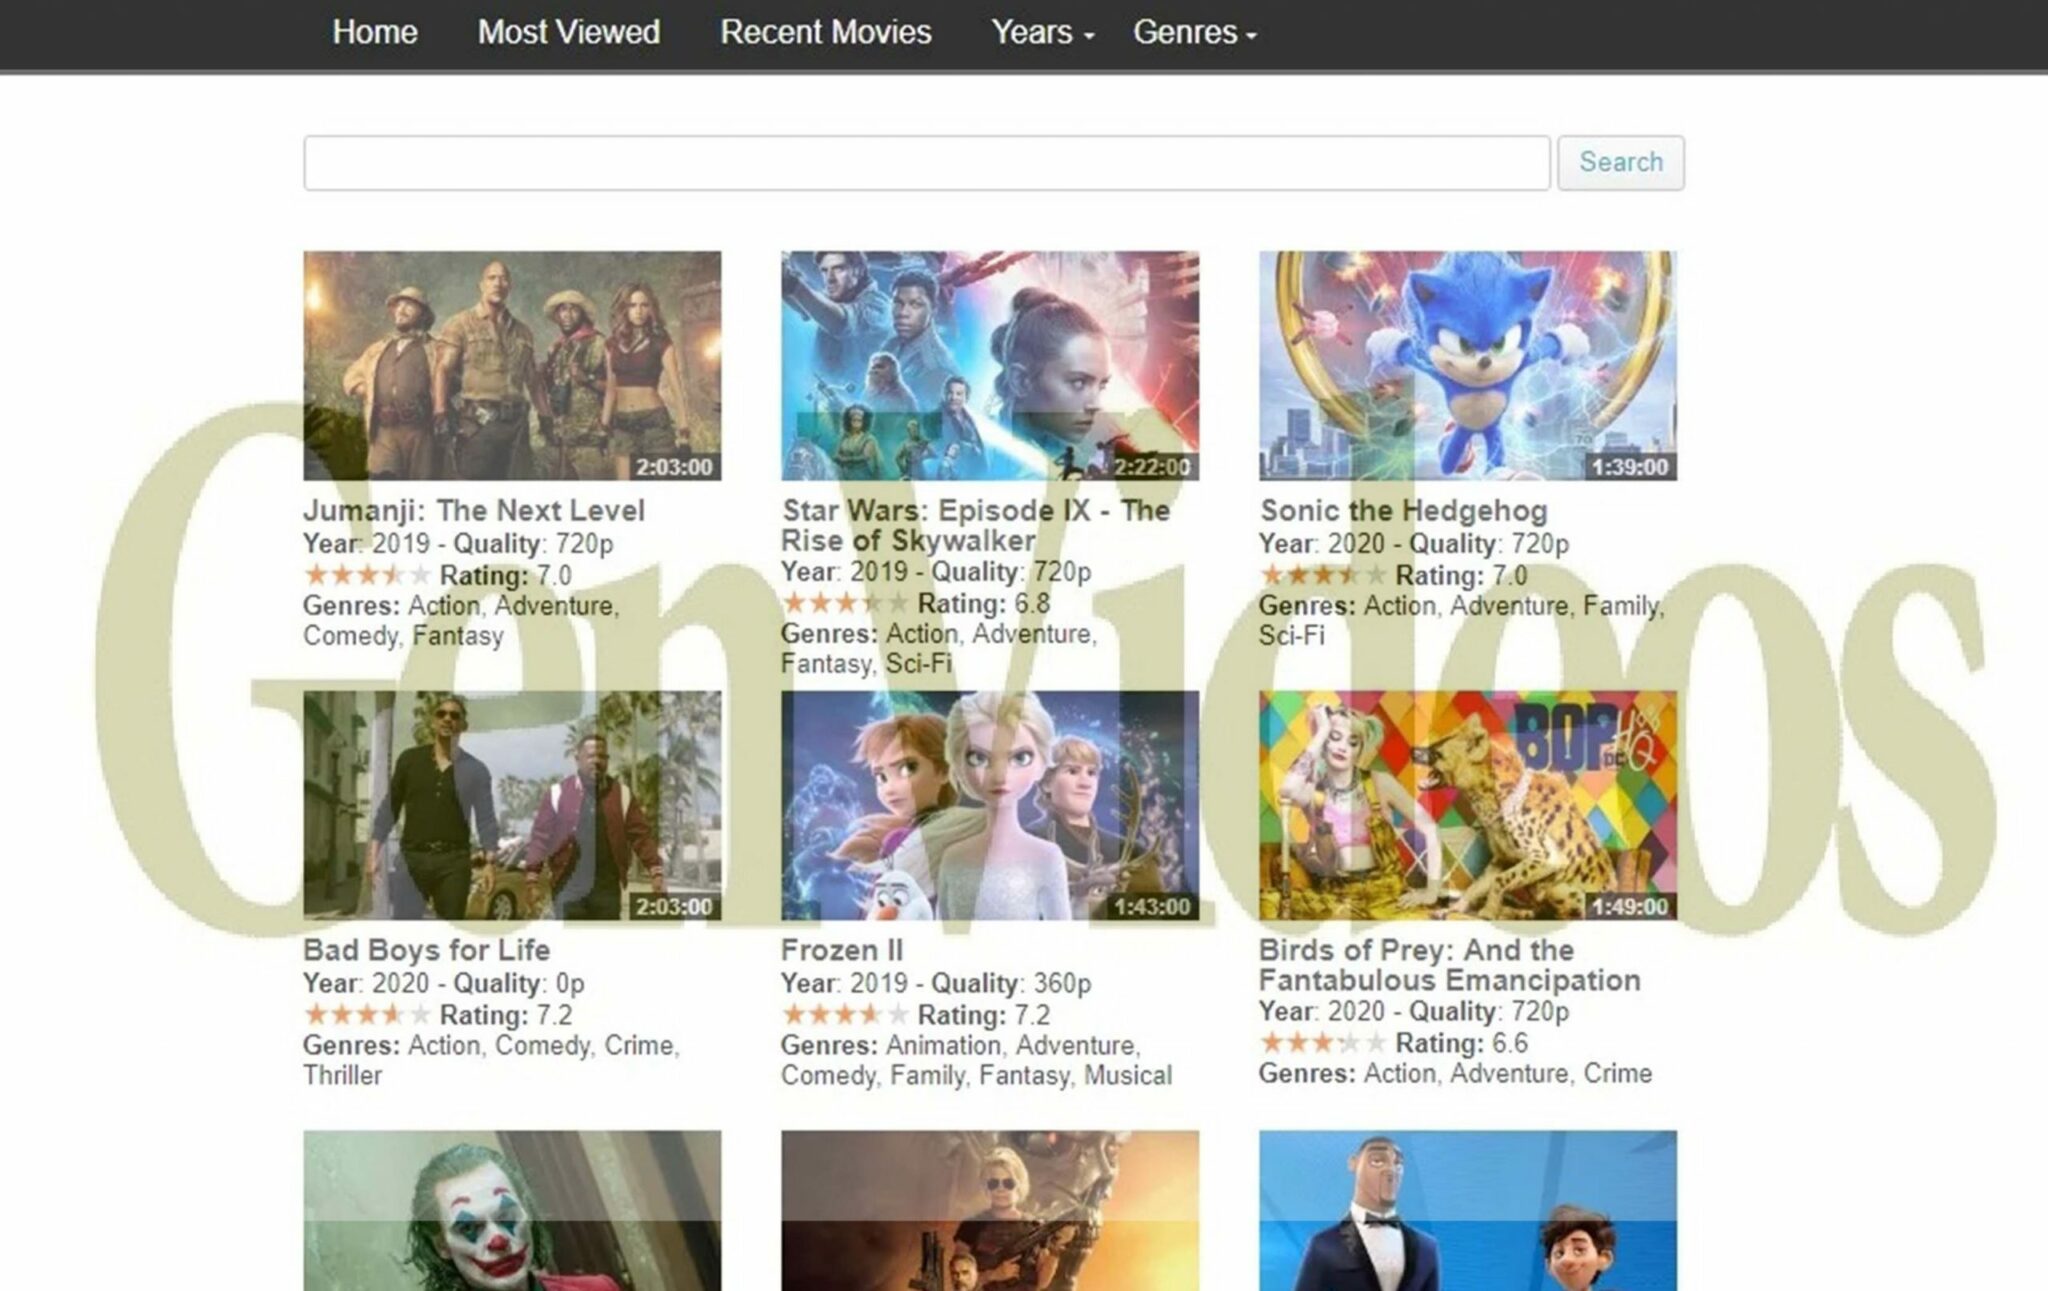This screenshot has height=1291, width=2048.
Task: Click the Bad Boys for Life genres text
Action: pyautogui.click(x=491, y=1060)
